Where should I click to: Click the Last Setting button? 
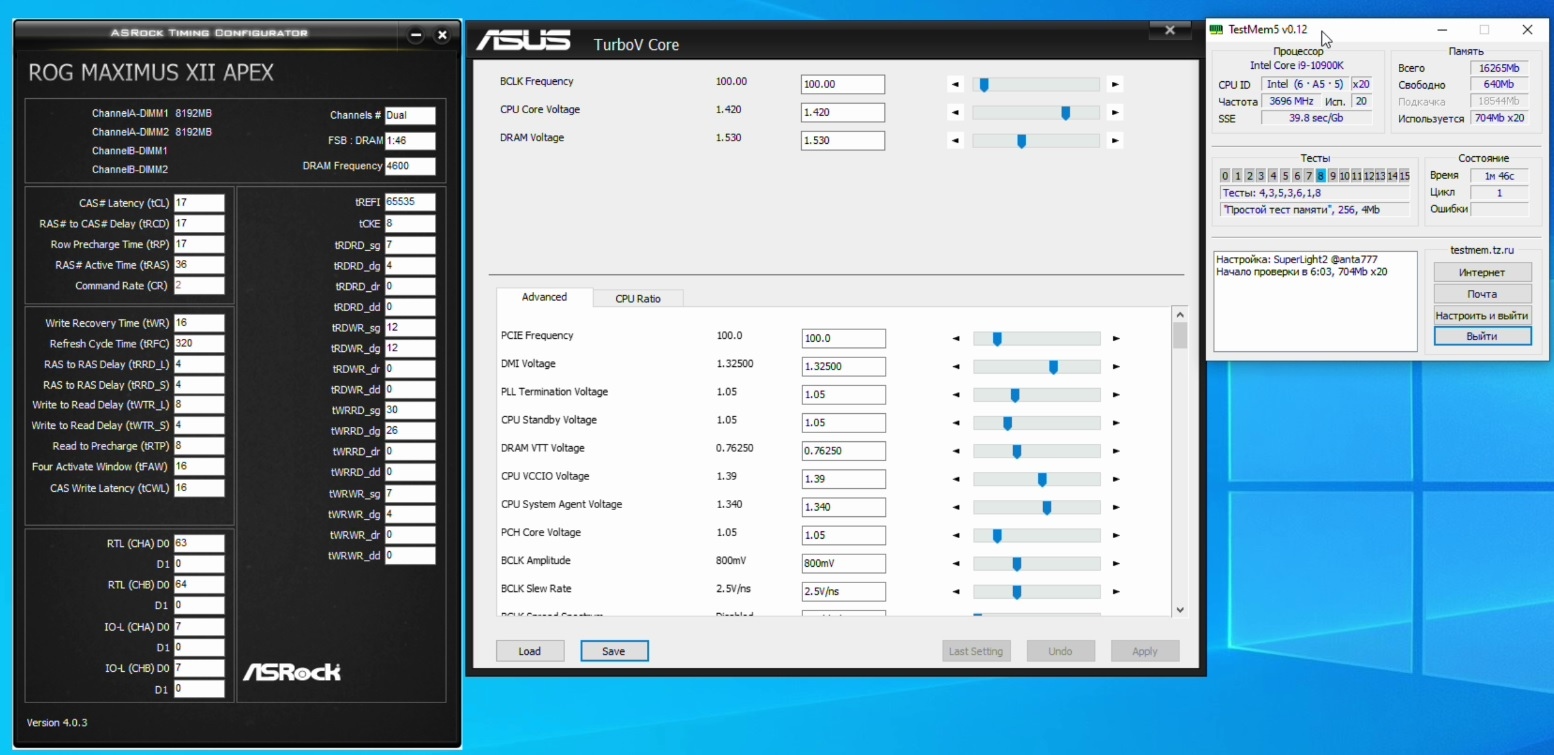976,651
